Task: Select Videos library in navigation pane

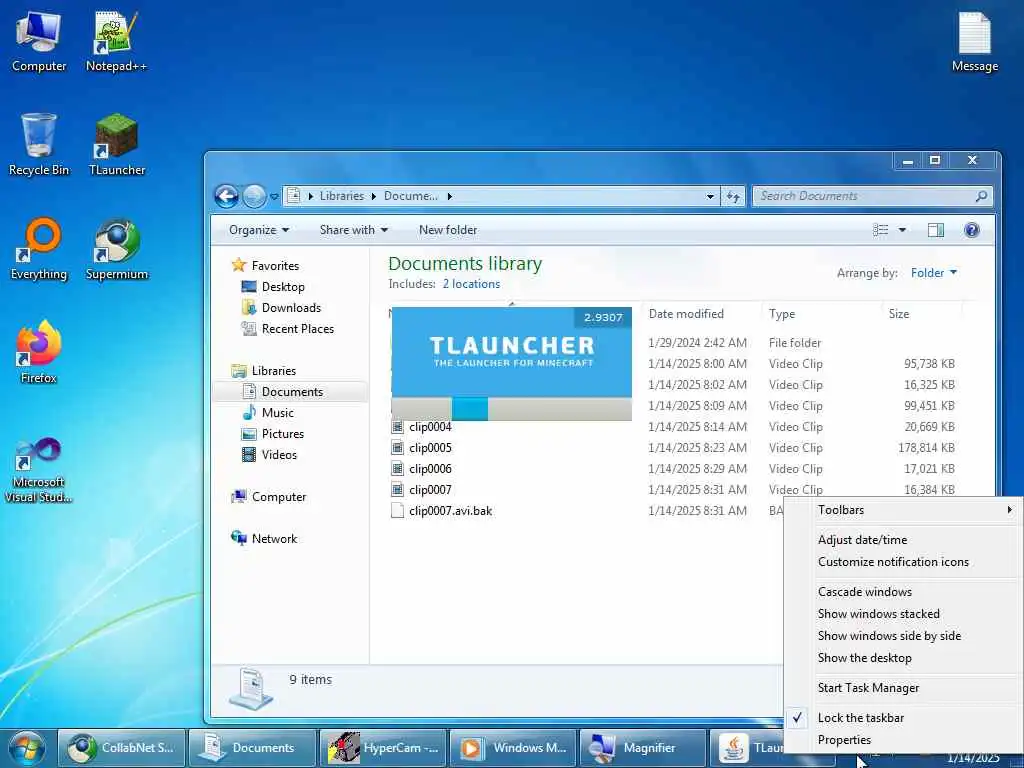Action: [279, 455]
